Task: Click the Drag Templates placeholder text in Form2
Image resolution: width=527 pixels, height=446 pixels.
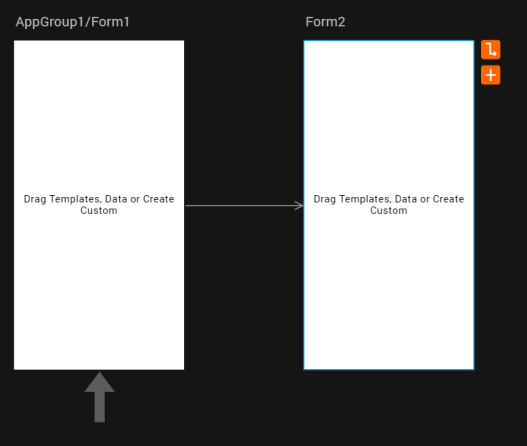Action: click(389, 205)
